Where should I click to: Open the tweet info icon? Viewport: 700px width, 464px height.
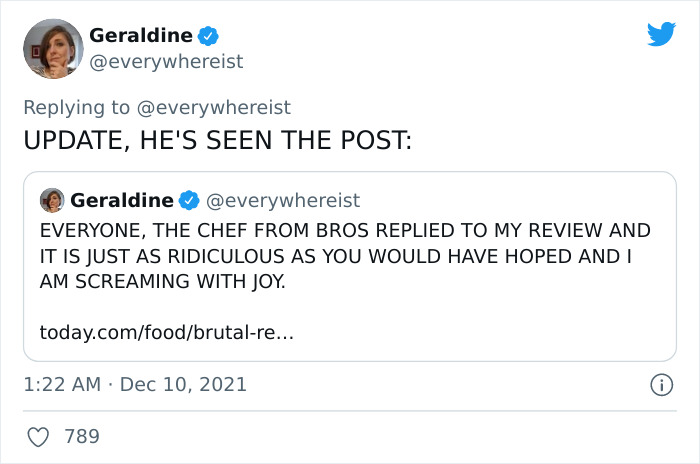tap(660, 384)
